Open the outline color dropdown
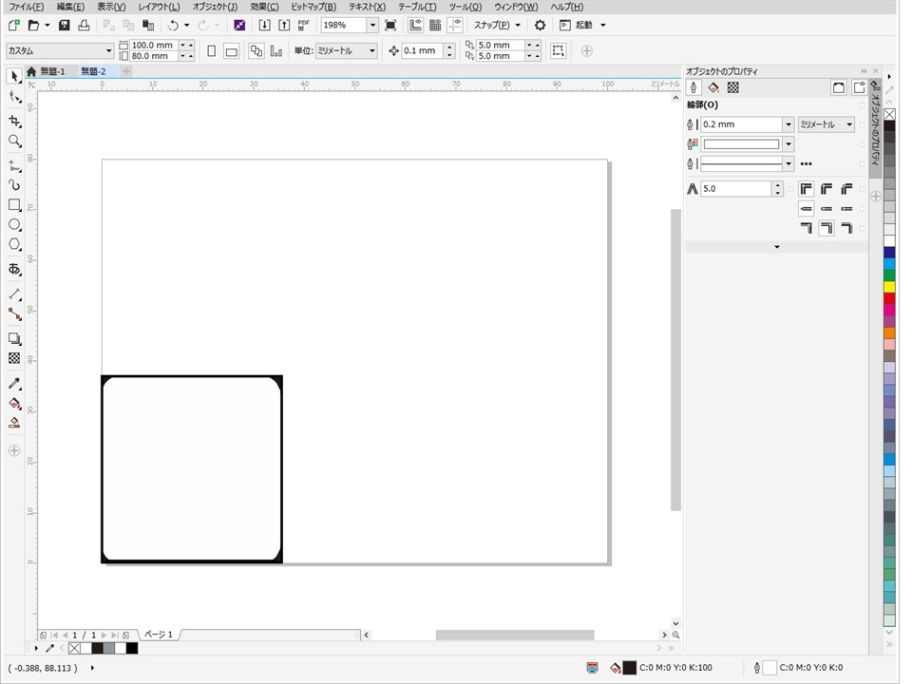 pyautogui.click(x=788, y=144)
